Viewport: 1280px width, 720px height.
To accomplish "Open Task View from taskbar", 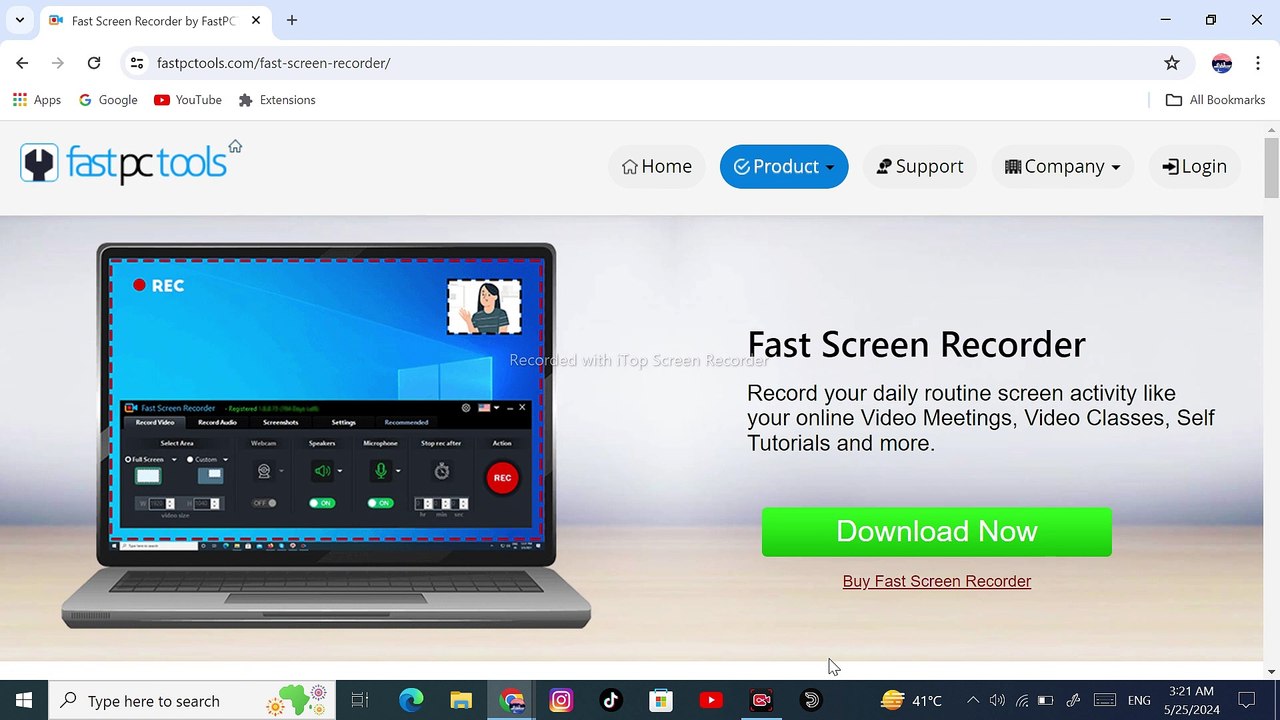I will (360, 700).
